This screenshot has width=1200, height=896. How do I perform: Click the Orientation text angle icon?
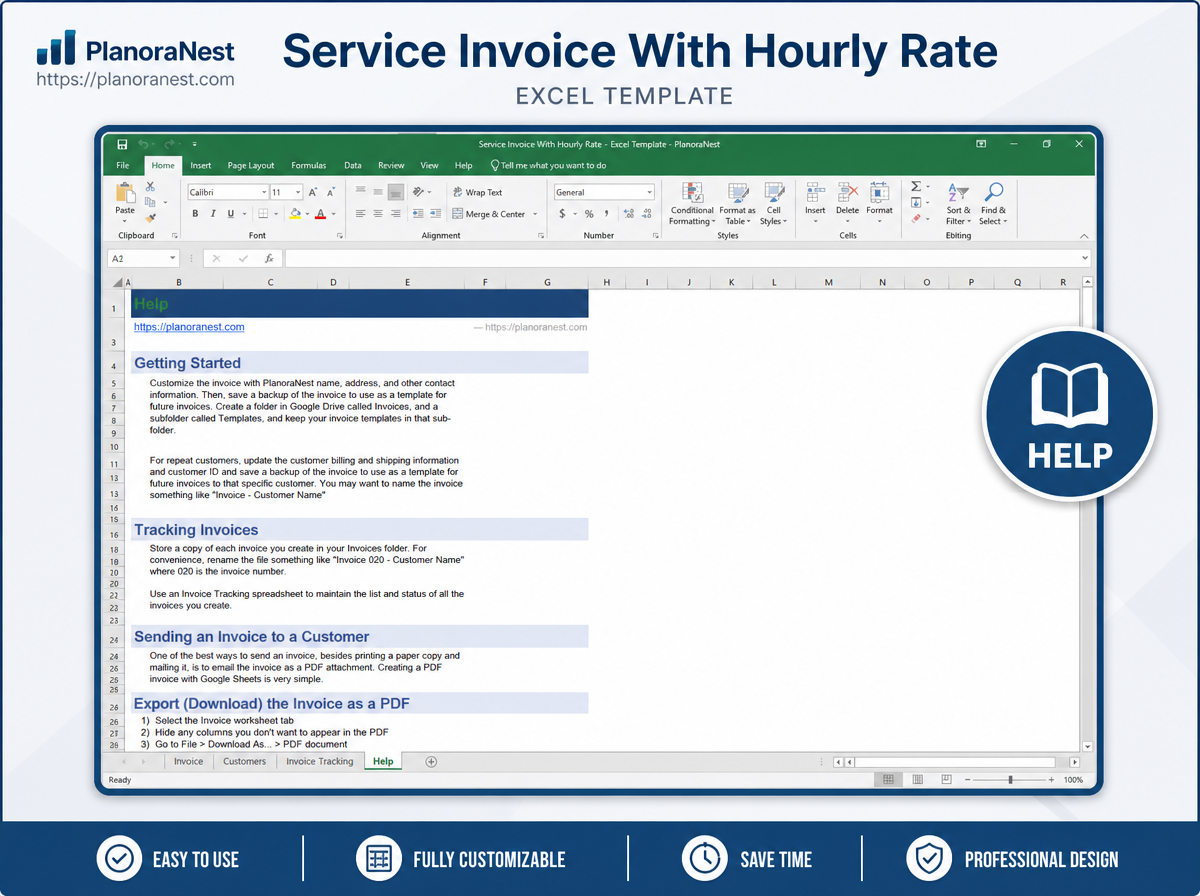(x=420, y=192)
